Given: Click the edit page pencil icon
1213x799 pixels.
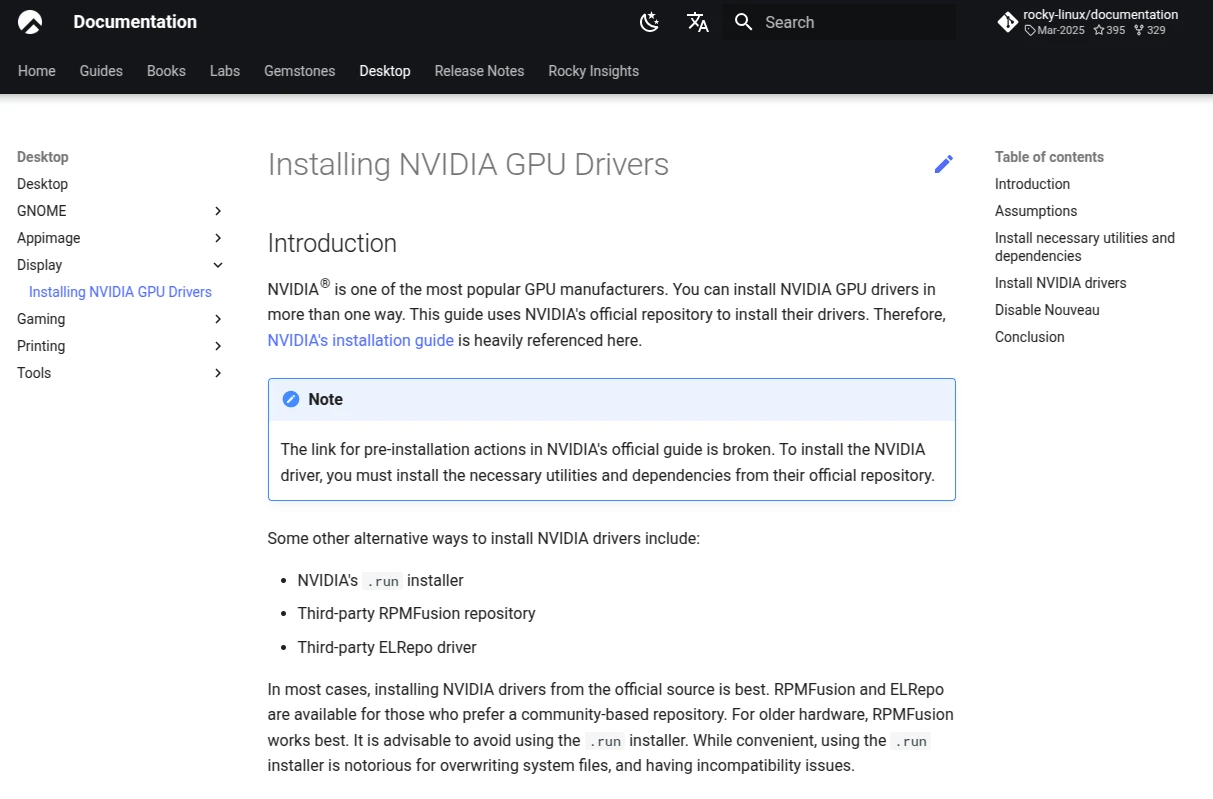Looking at the screenshot, I should [x=943, y=164].
